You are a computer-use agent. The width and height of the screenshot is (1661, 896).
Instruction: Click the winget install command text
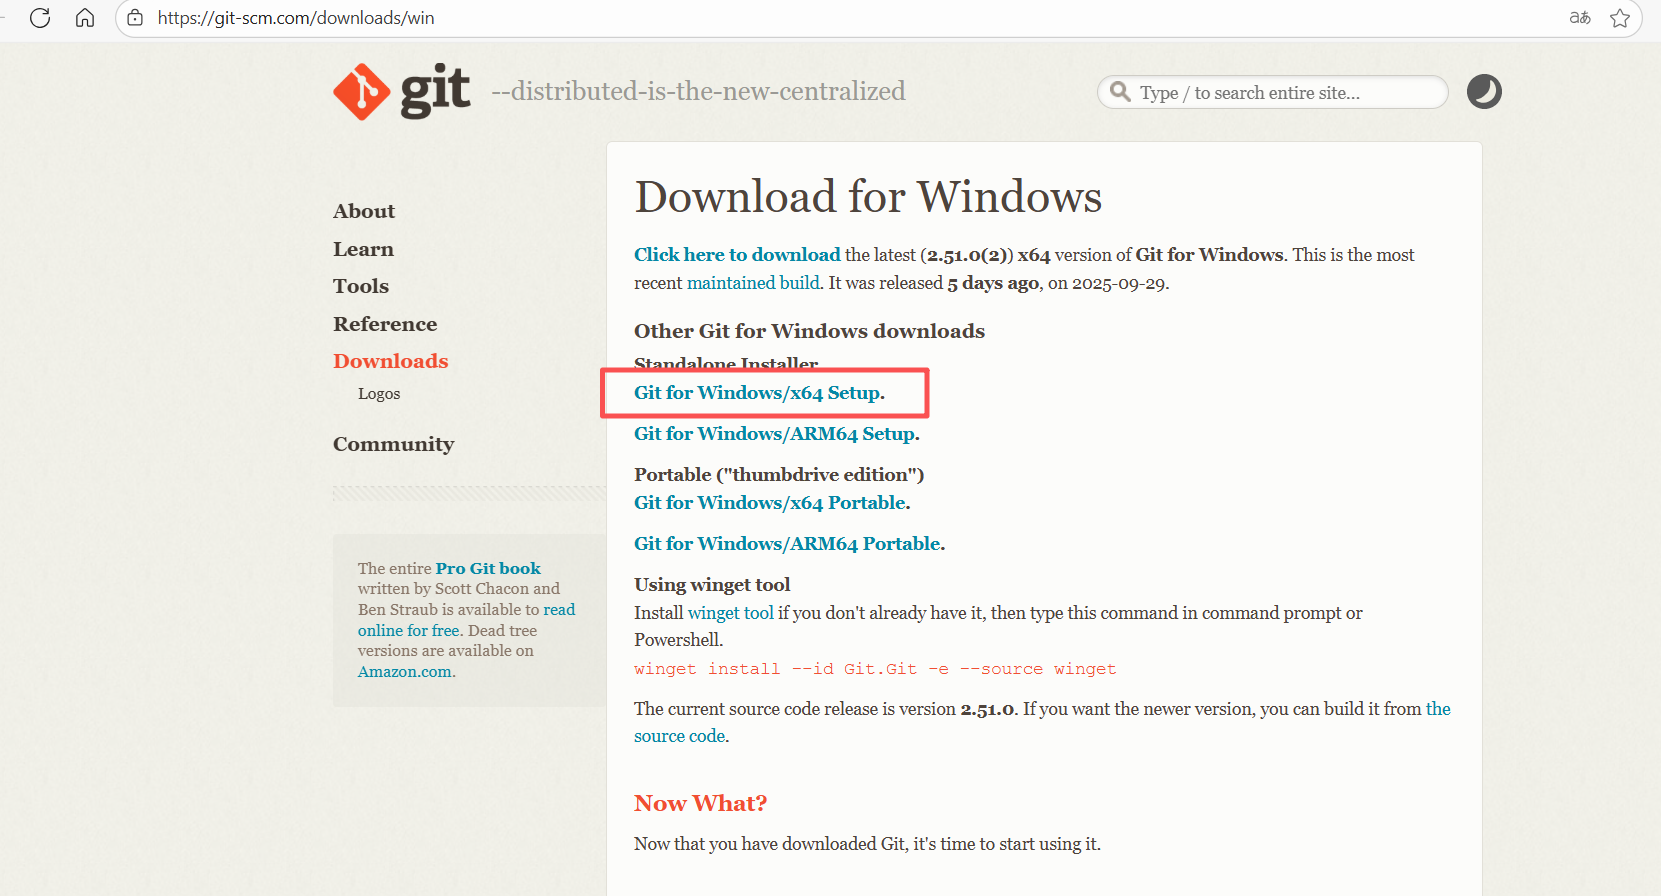875,669
